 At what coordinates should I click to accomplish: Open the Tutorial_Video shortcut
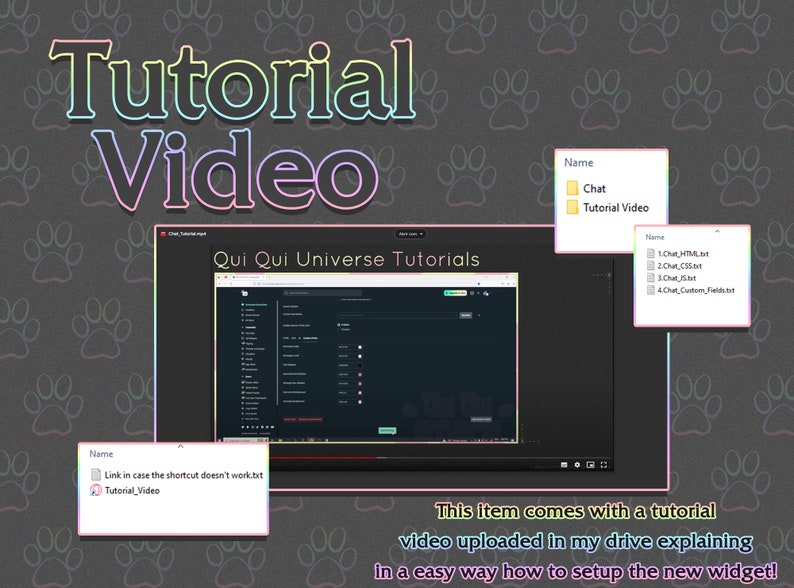pos(125,490)
